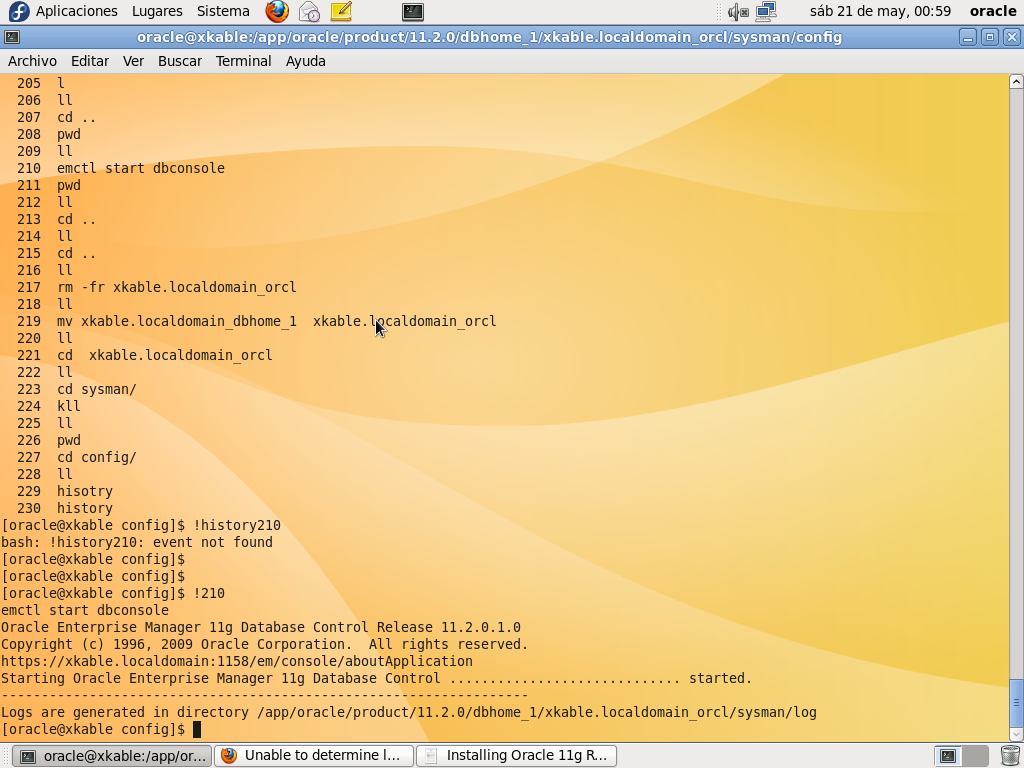
Task: Open the Buscar menu
Action: [180, 61]
